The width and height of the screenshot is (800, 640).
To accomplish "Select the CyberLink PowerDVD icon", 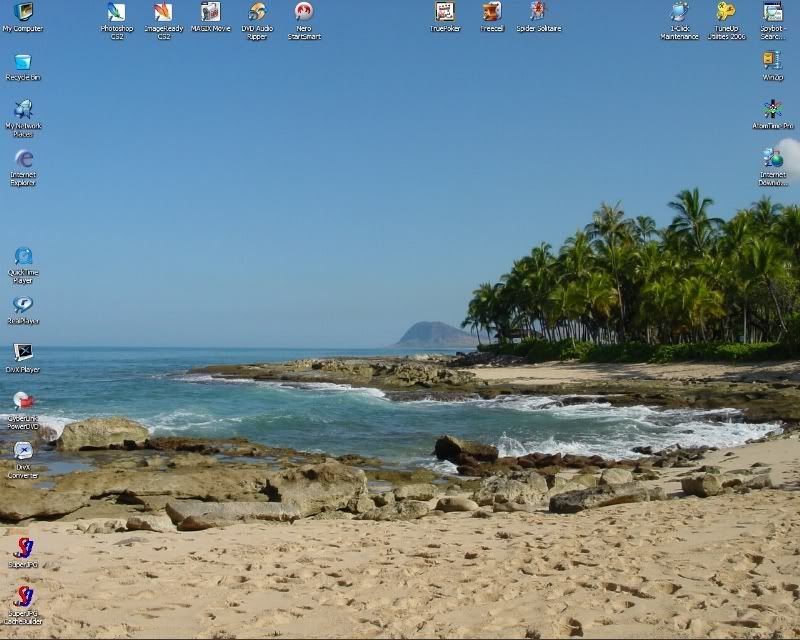I will click(22, 400).
